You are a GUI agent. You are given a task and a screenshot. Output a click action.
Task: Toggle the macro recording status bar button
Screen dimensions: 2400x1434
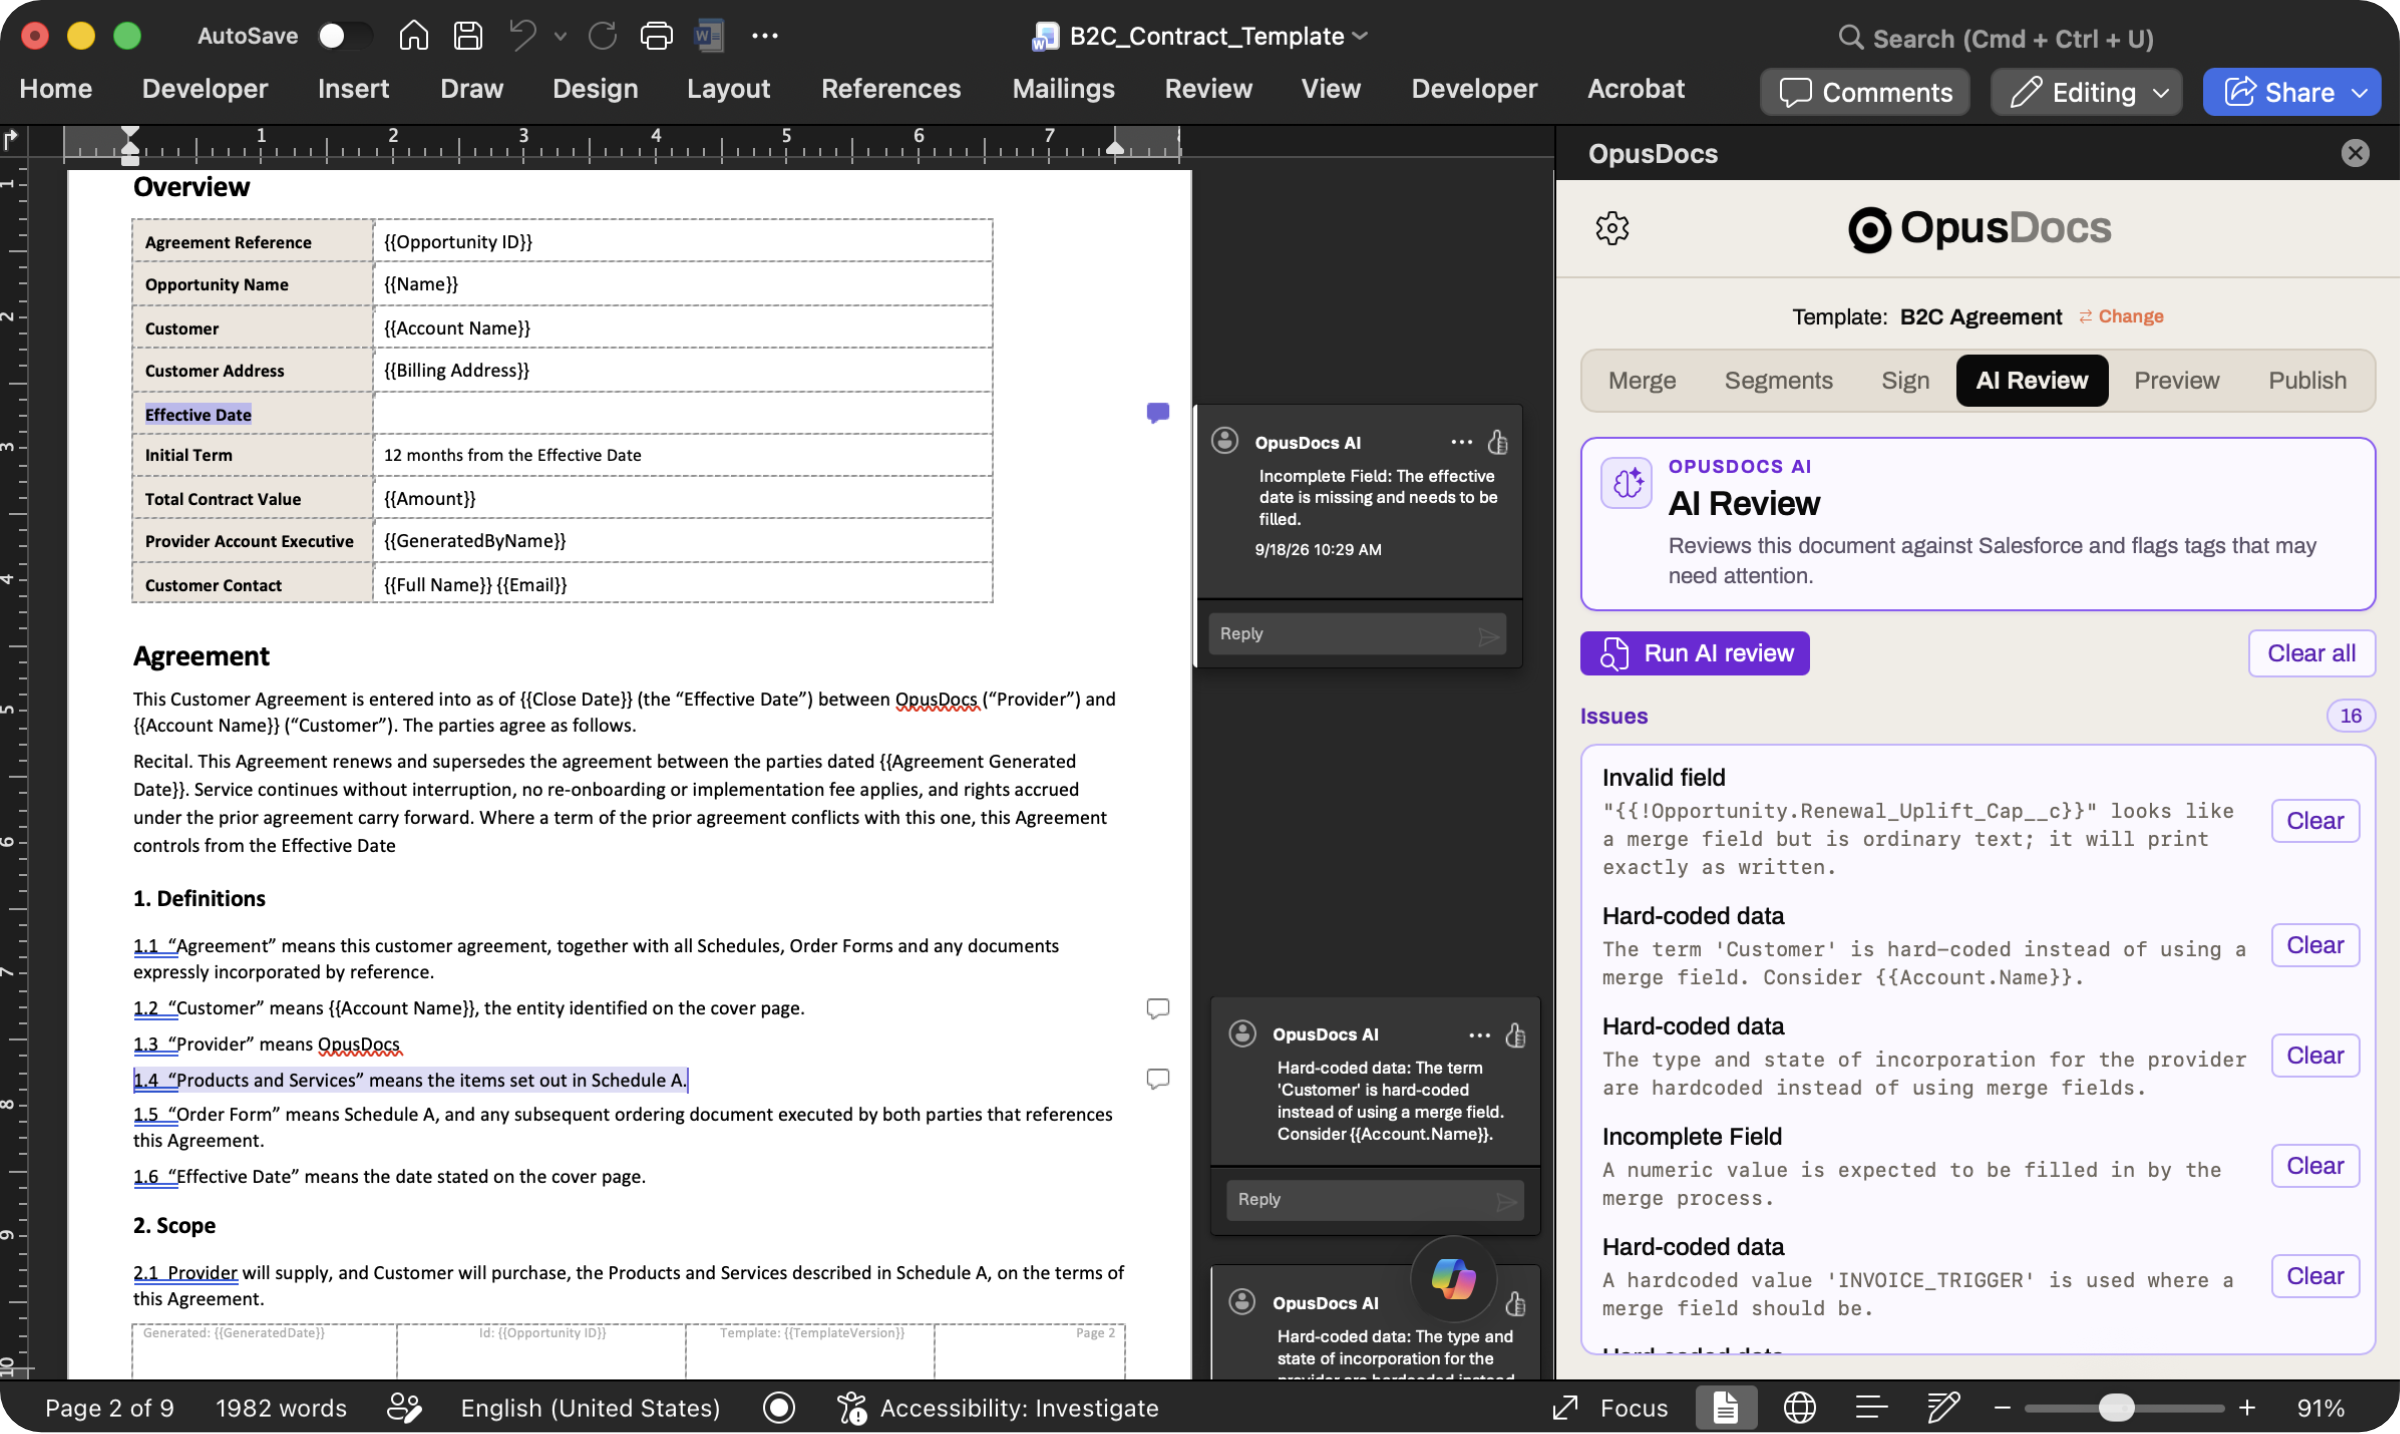point(779,1408)
